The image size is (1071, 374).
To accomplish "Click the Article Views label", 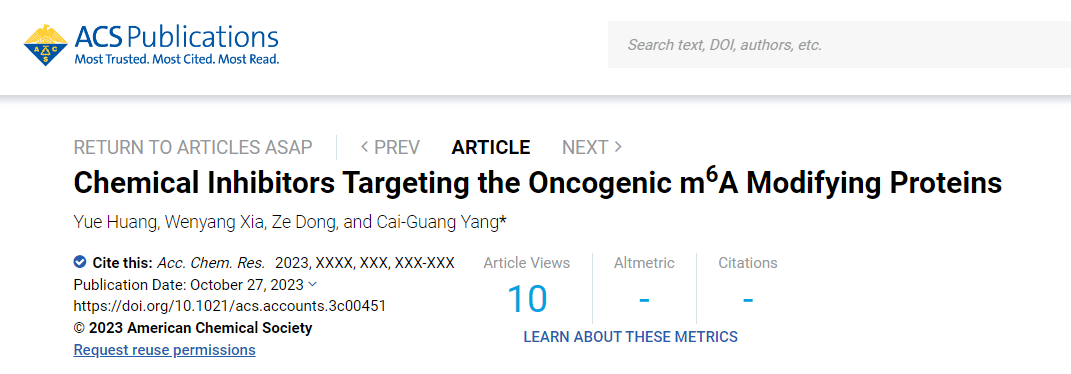I will [527, 263].
